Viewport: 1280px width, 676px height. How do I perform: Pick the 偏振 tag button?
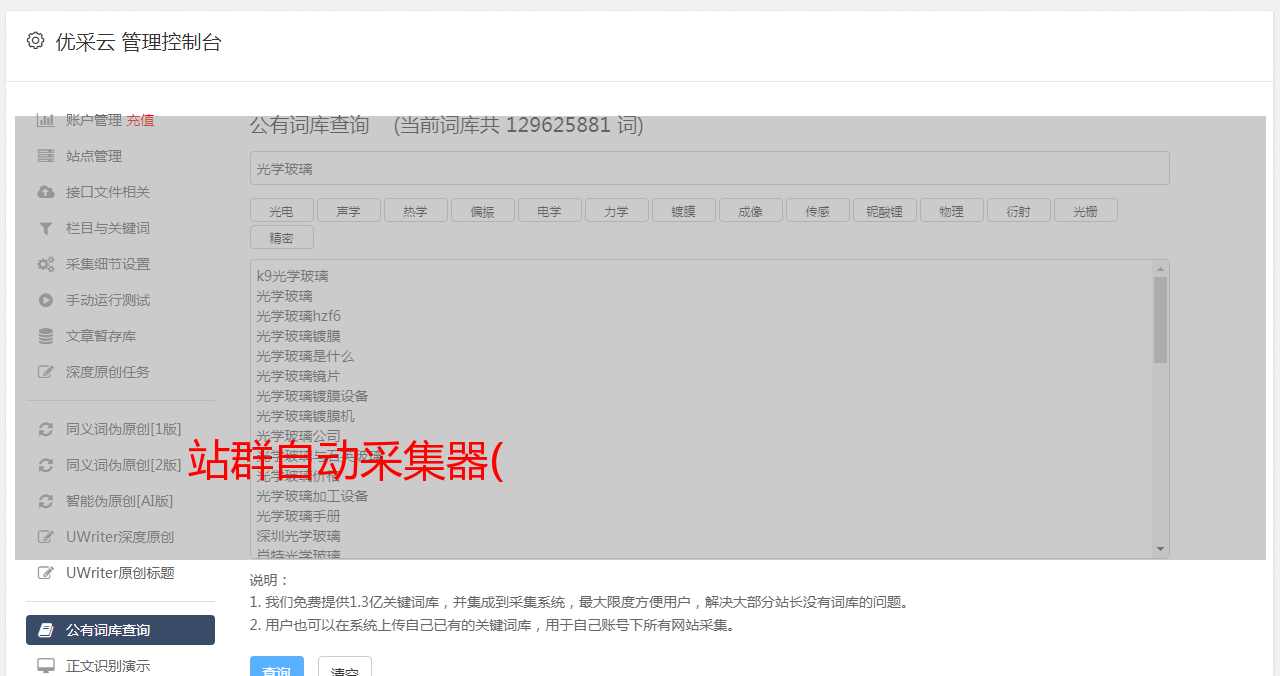pyautogui.click(x=482, y=210)
